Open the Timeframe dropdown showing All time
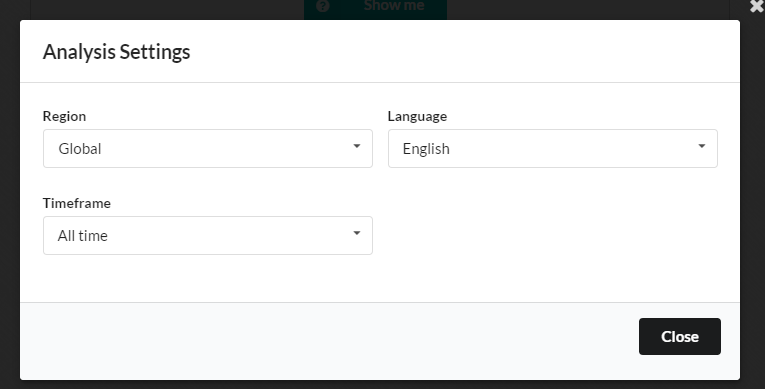Image resolution: width=765 pixels, height=389 pixels. click(208, 235)
